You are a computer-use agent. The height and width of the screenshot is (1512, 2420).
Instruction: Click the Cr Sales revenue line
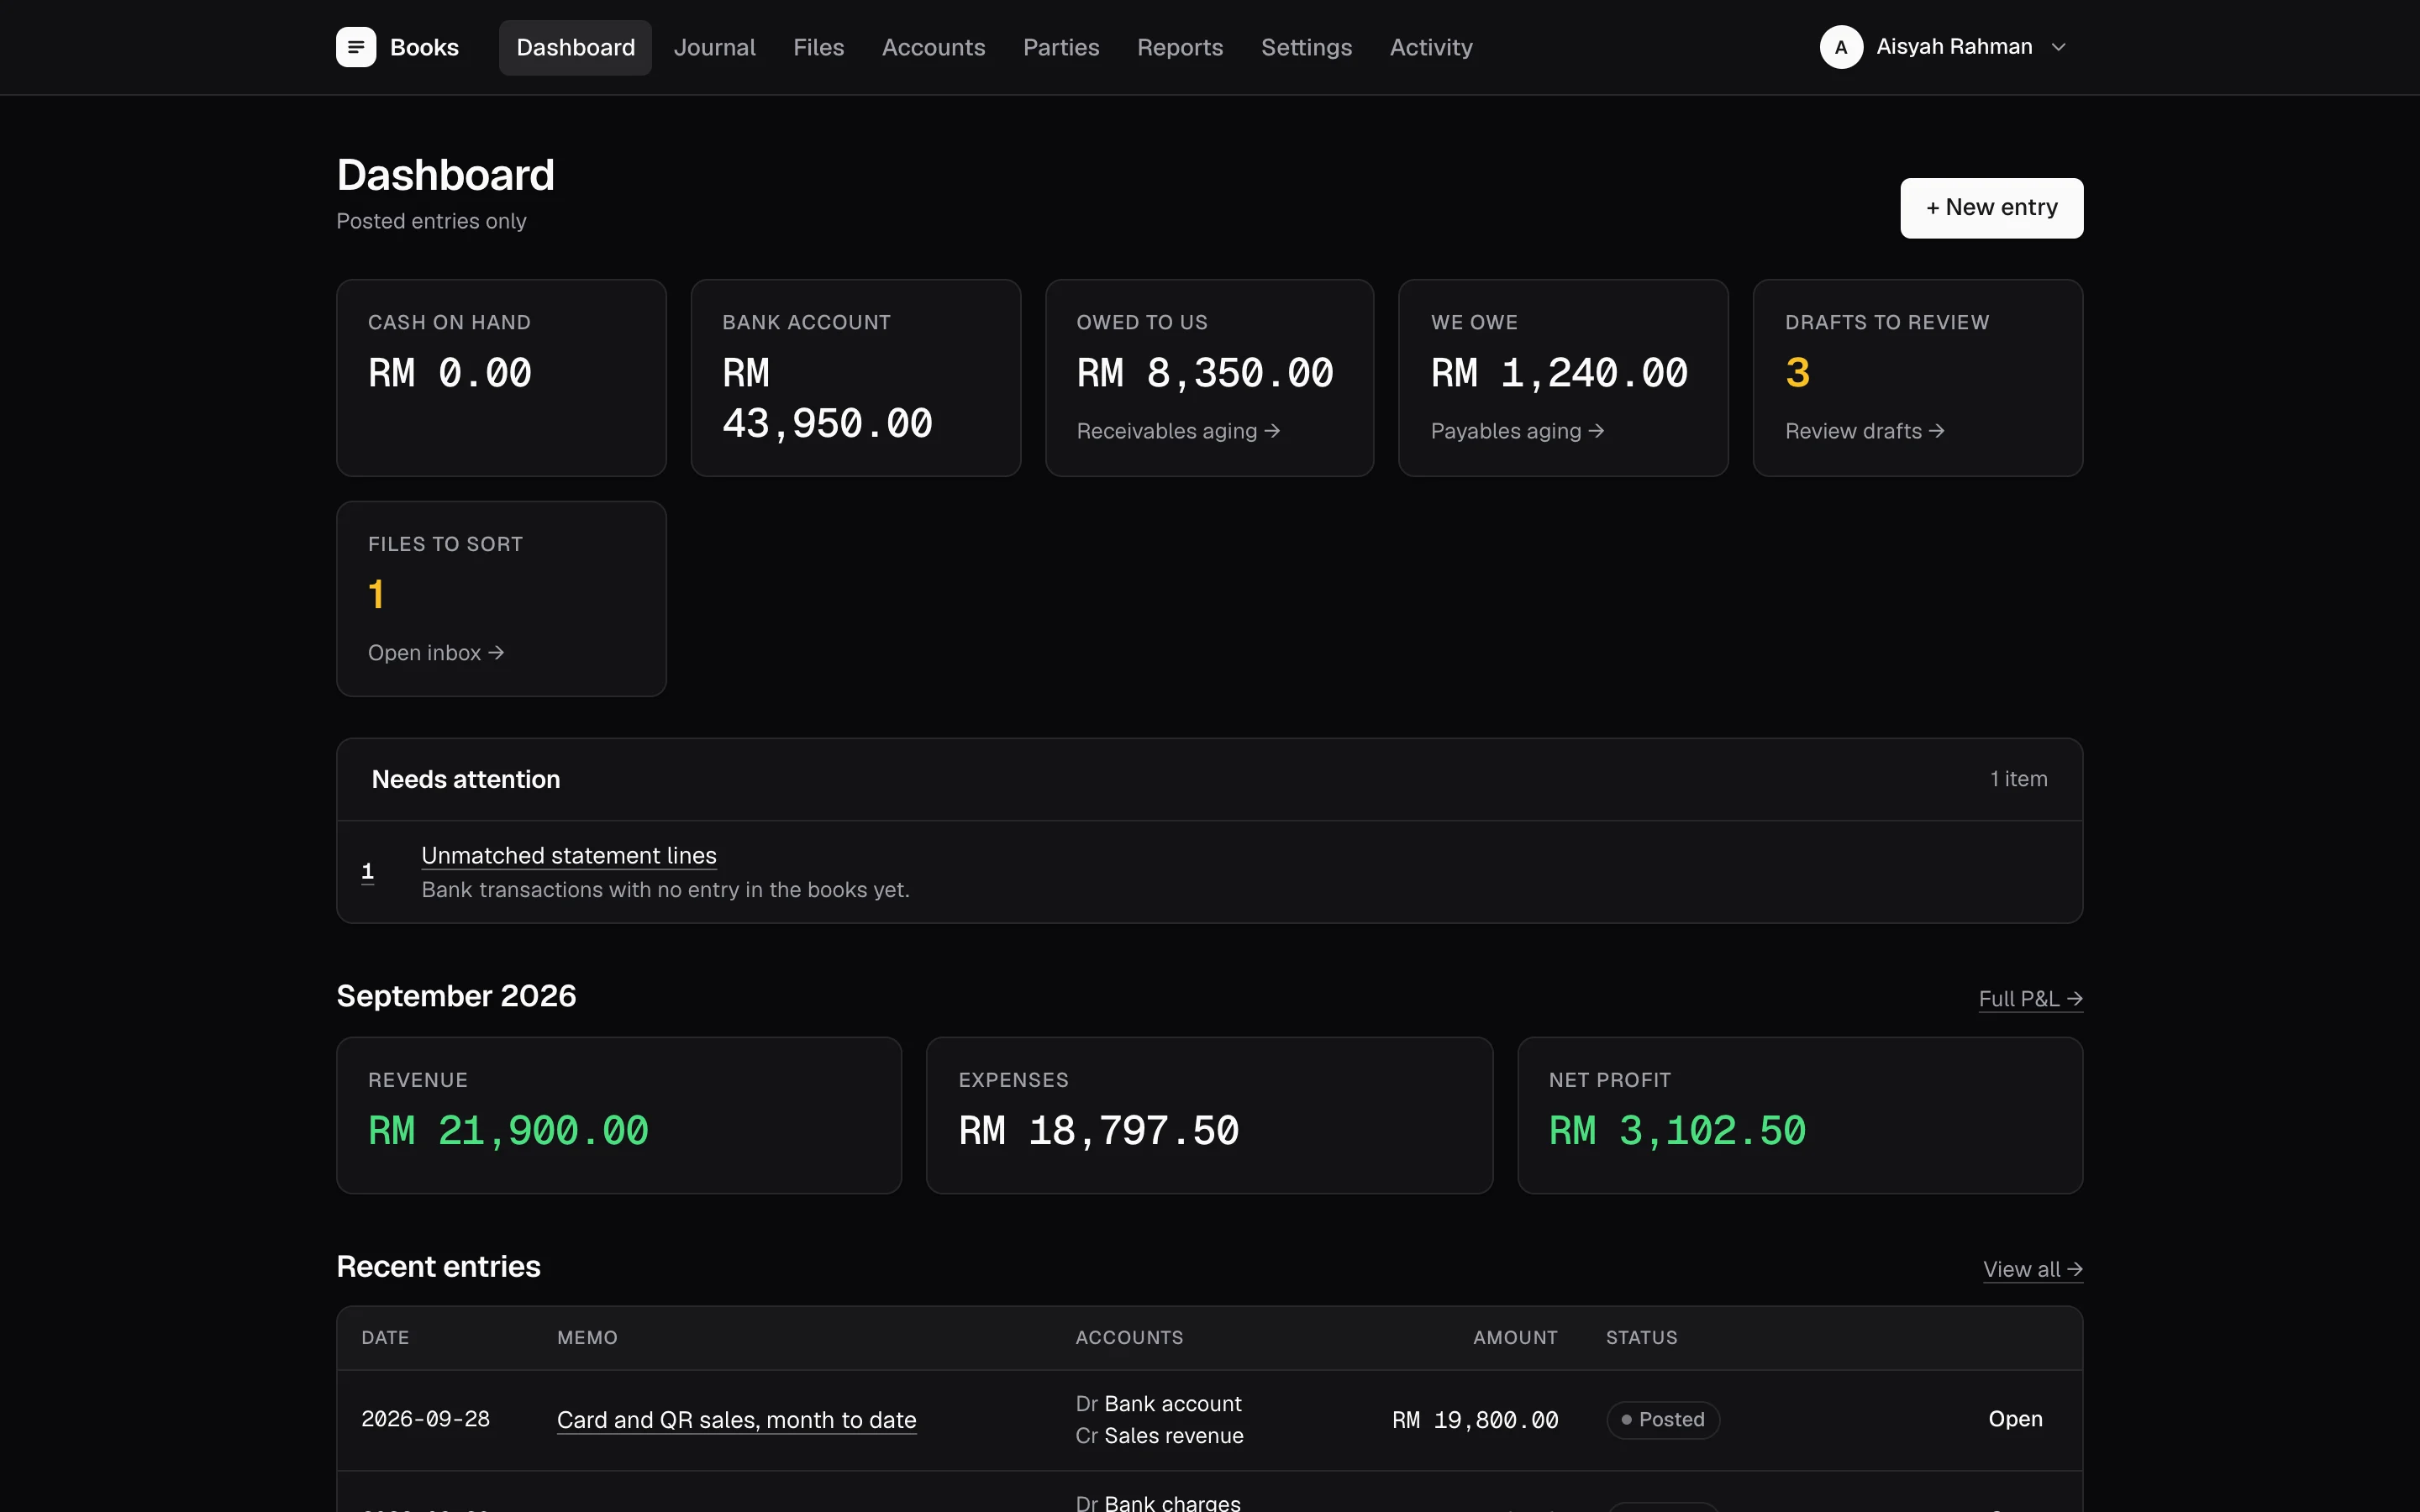tap(1159, 1436)
